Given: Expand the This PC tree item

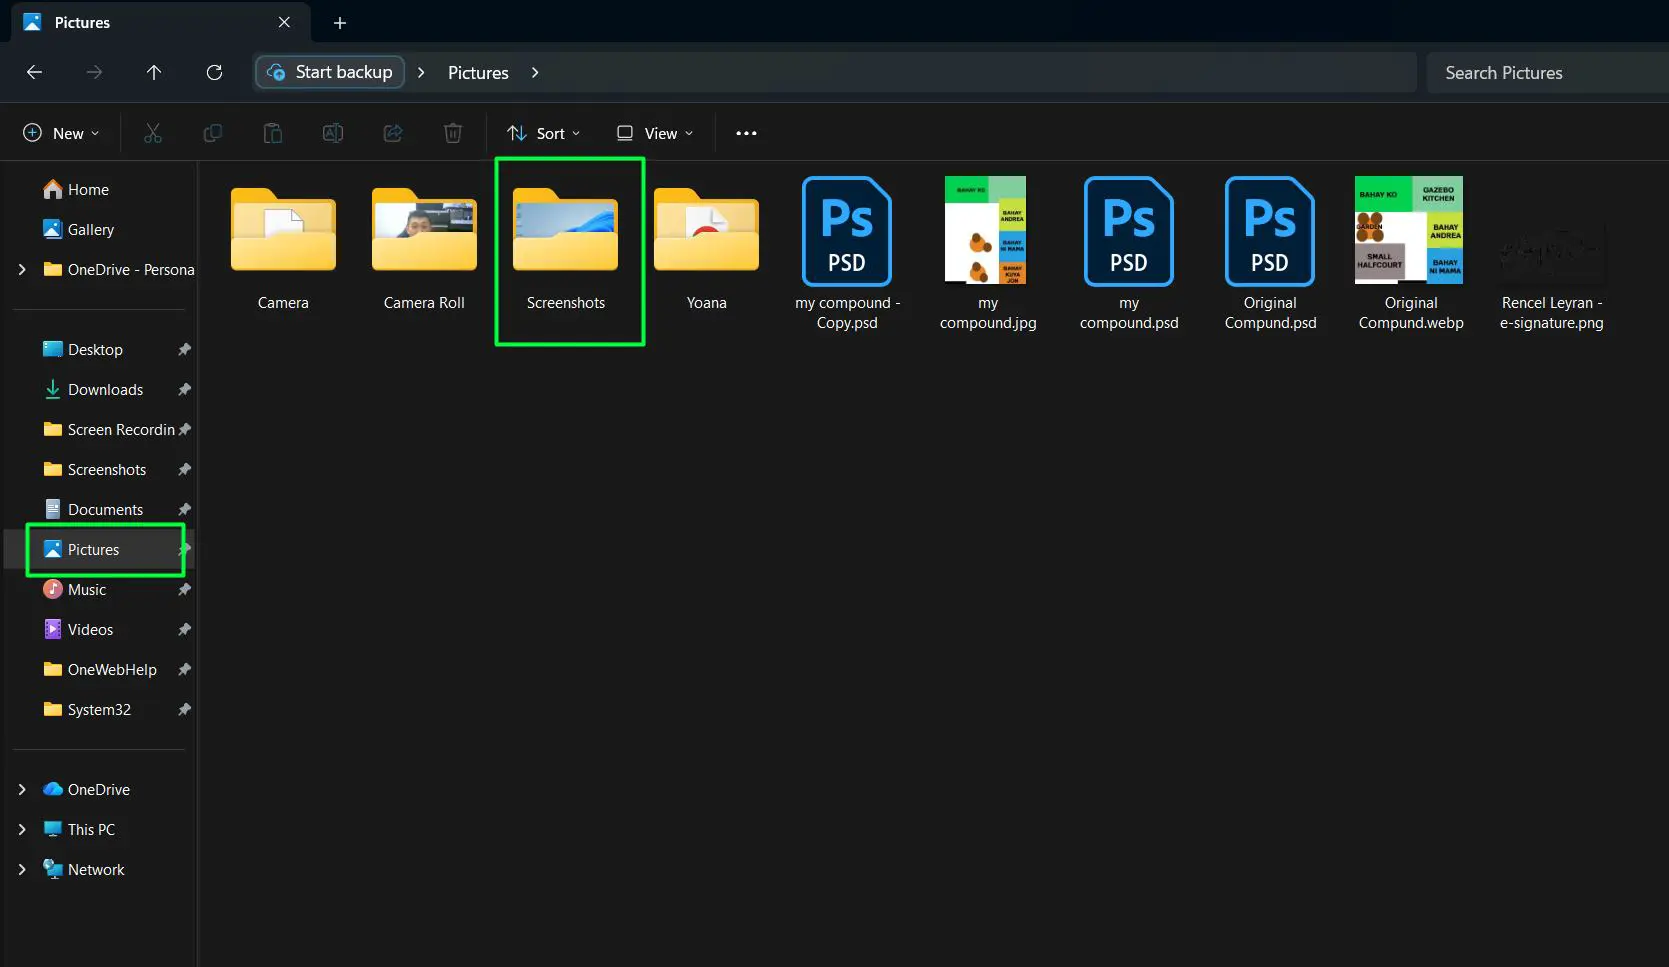Looking at the screenshot, I should 22,829.
